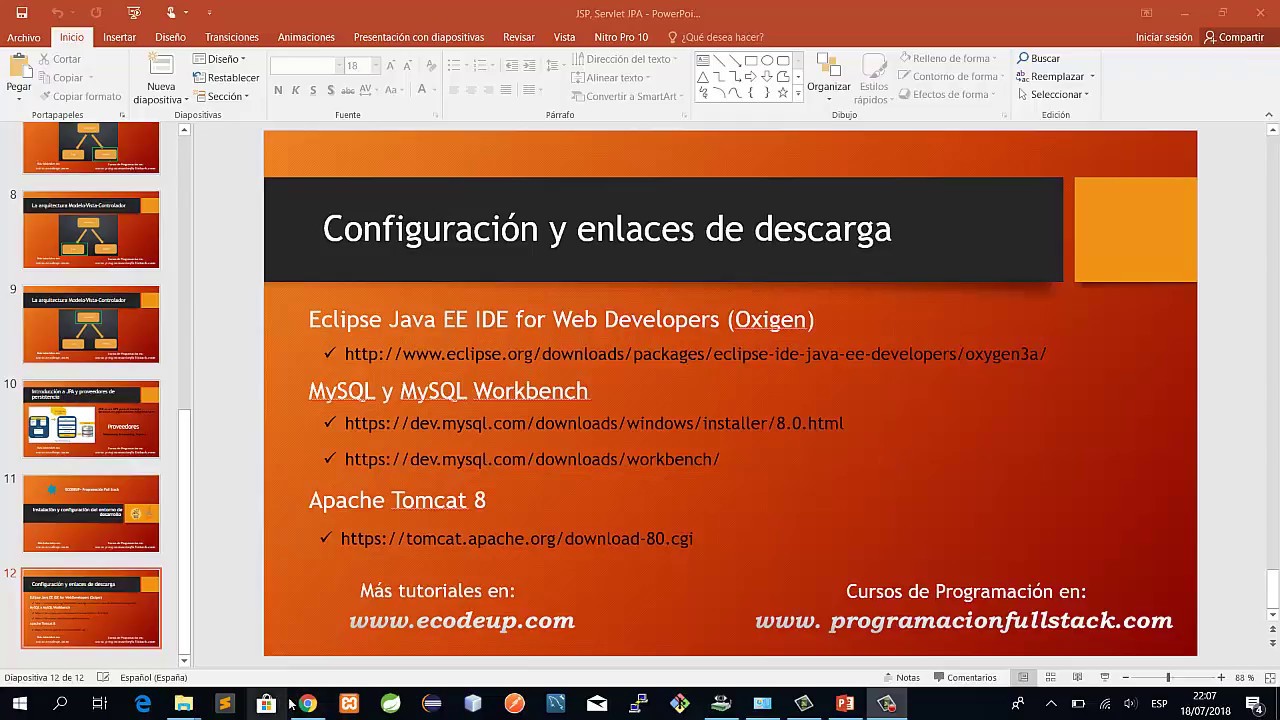Toggle bold (N) formatting
This screenshot has height=720, width=1280.
point(278,90)
